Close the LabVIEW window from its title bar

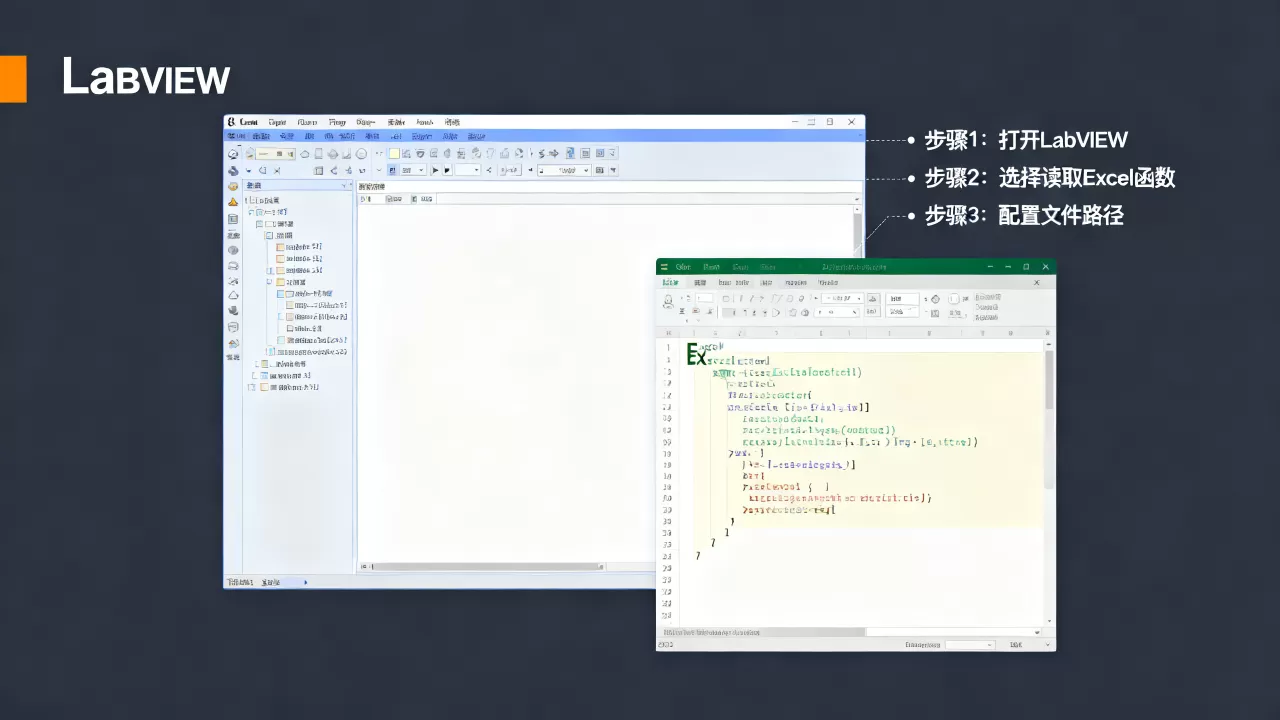pos(851,122)
